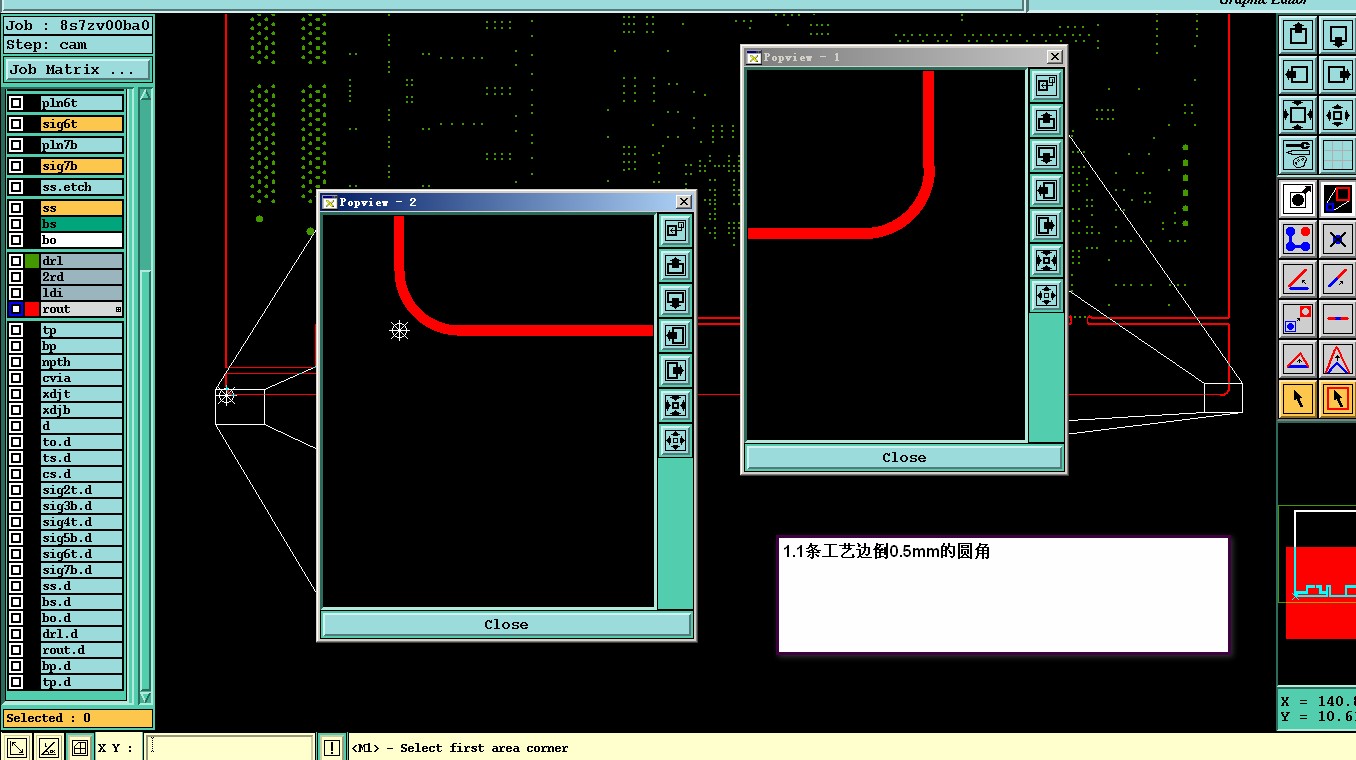1356x760 pixels.
Task: Select the single red triangle tool
Action: pos(1298,359)
